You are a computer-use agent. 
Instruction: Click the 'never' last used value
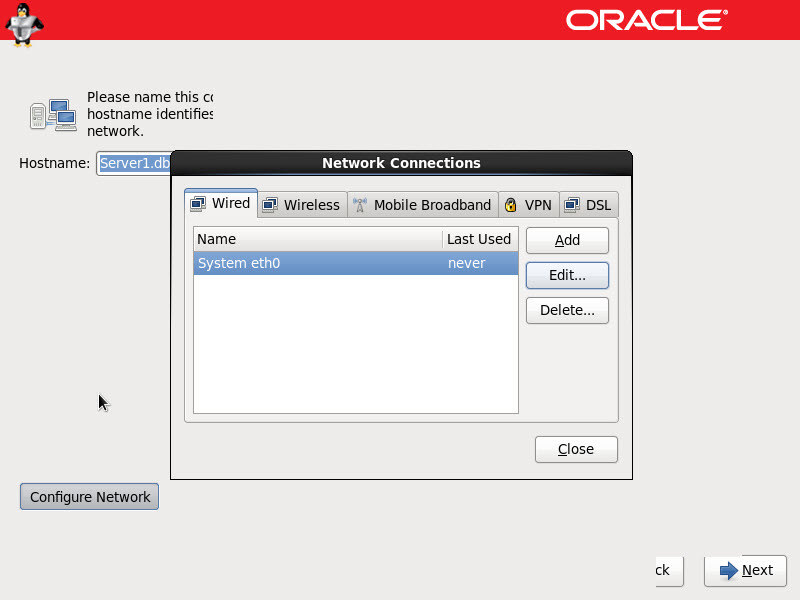(x=466, y=263)
